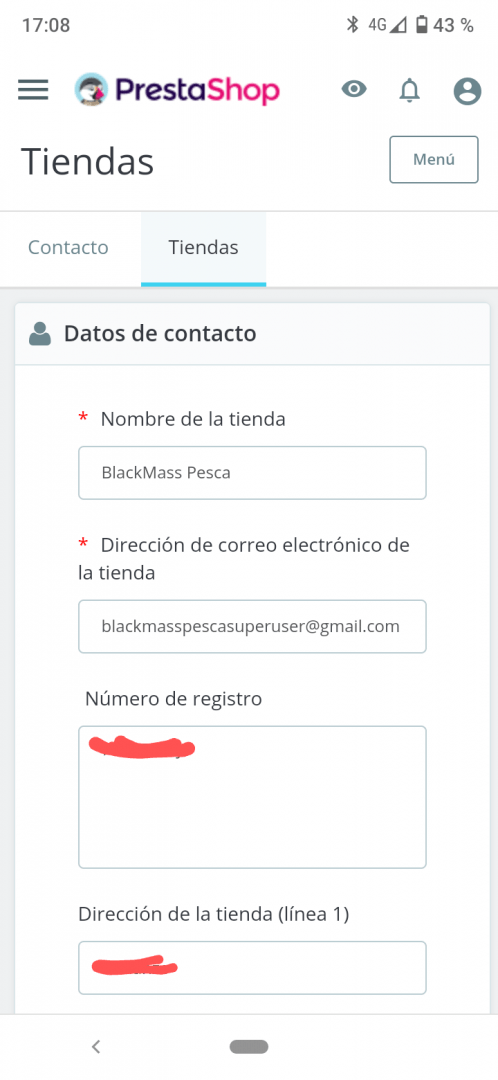Switch to the Contacto tab
This screenshot has width=498, height=1080.
[68, 247]
